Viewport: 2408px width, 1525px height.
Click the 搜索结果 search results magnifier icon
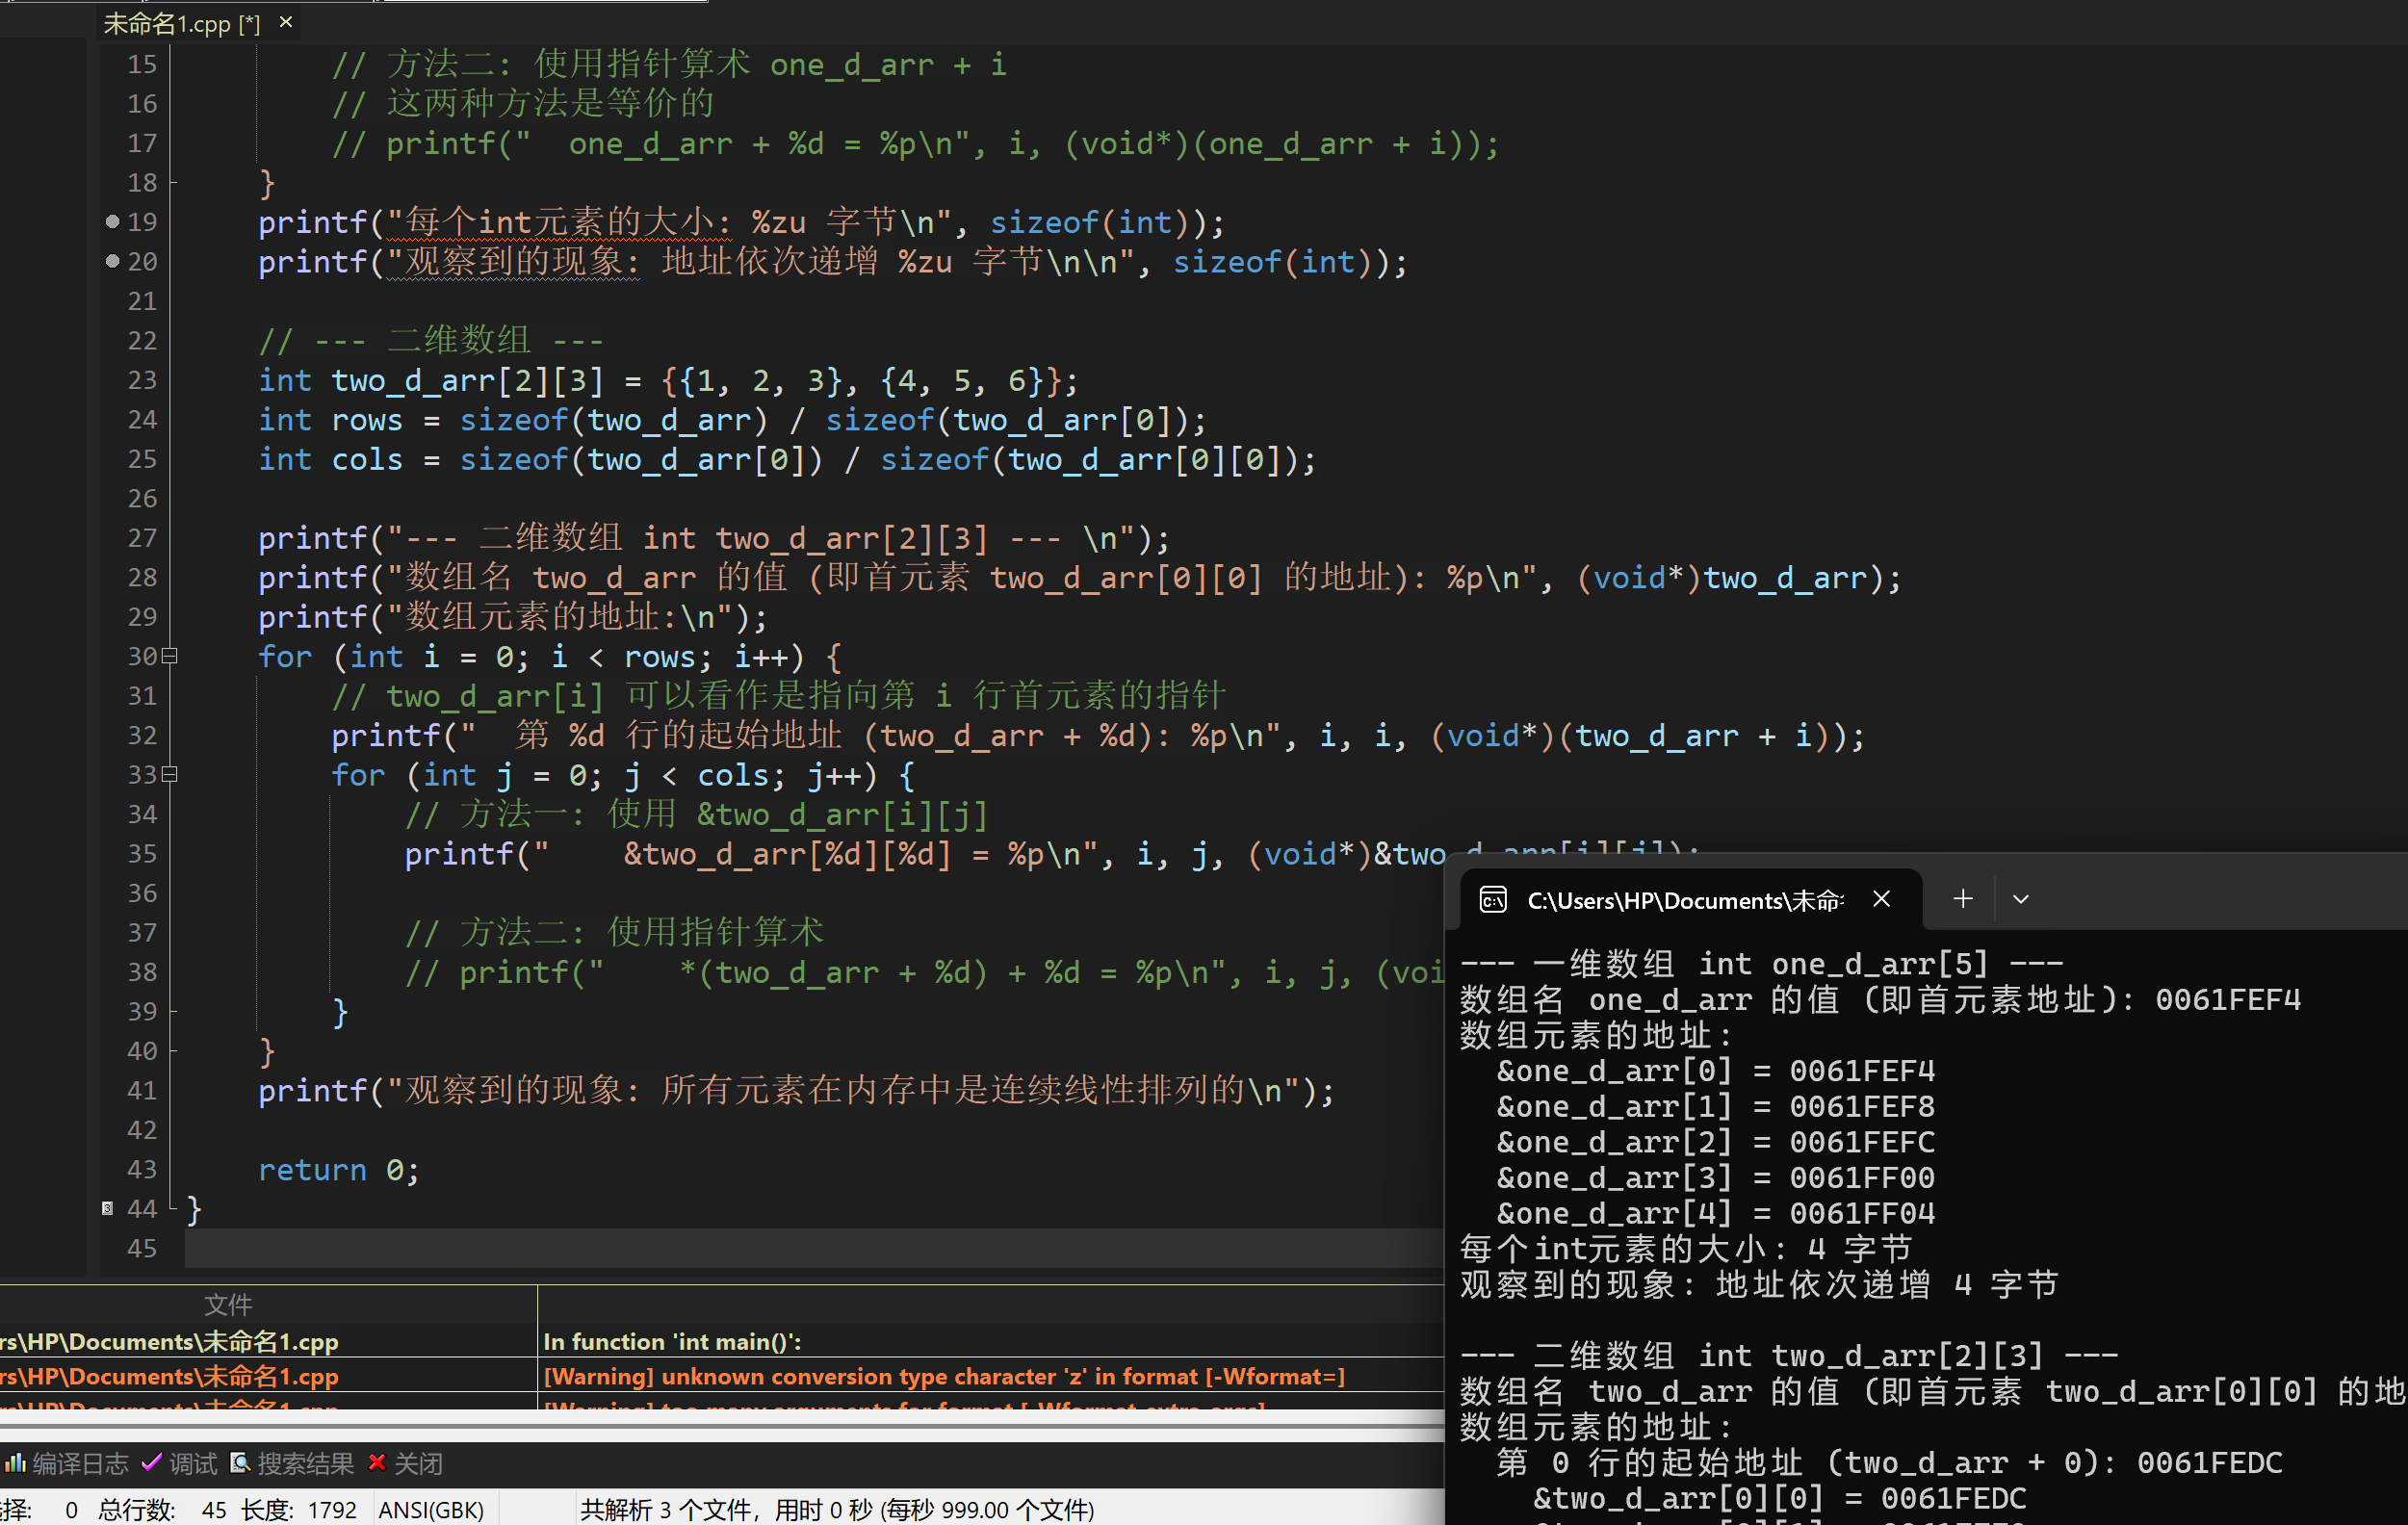[240, 1463]
